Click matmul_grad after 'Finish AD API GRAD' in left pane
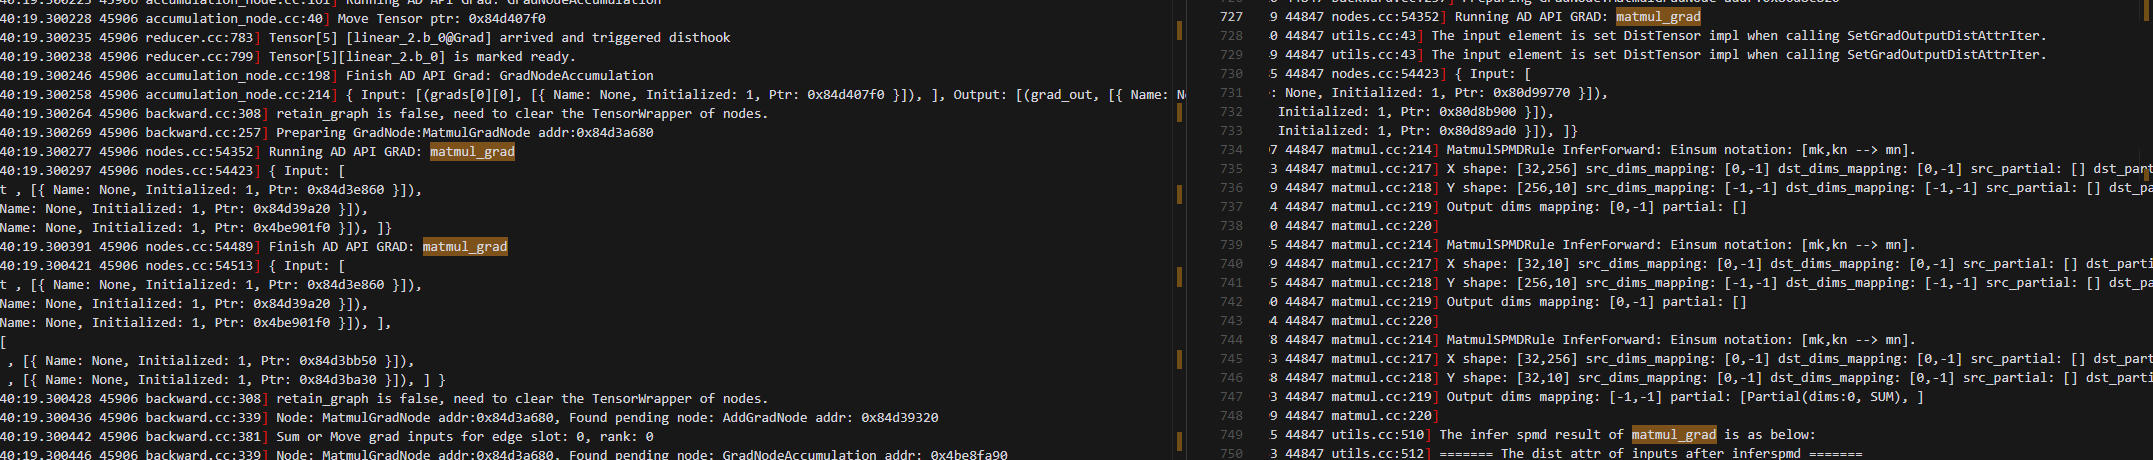The height and width of the screenshot is (460, 2153). pos(465,247)
